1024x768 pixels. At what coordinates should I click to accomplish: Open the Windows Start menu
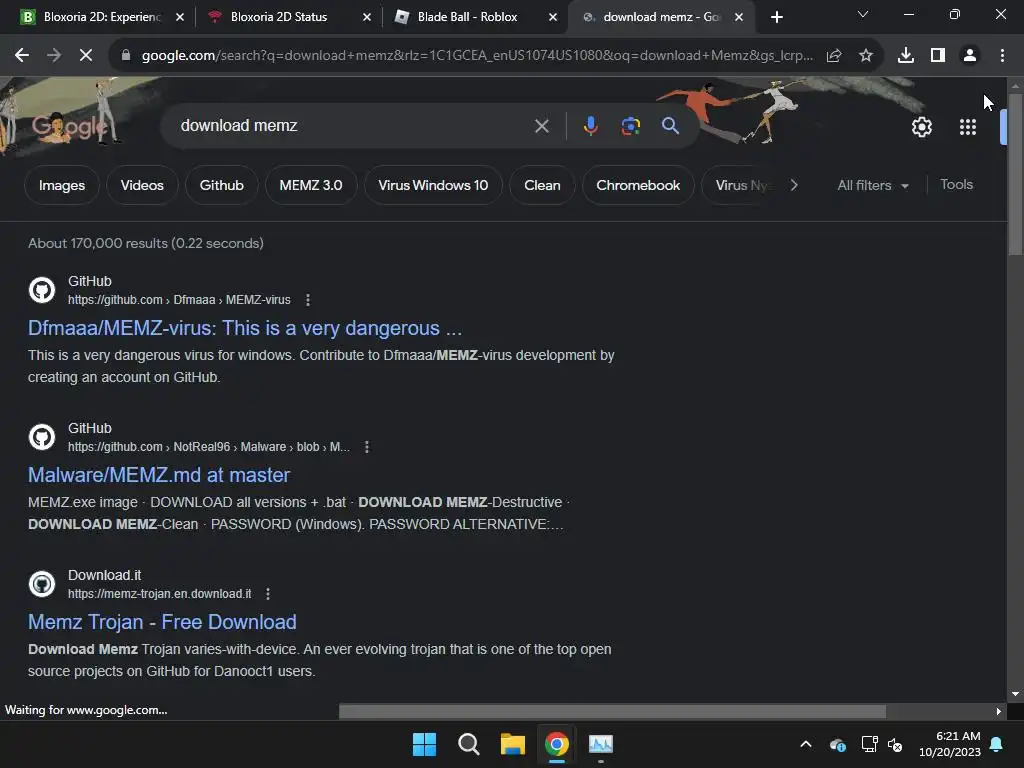(x=424, y=744)
